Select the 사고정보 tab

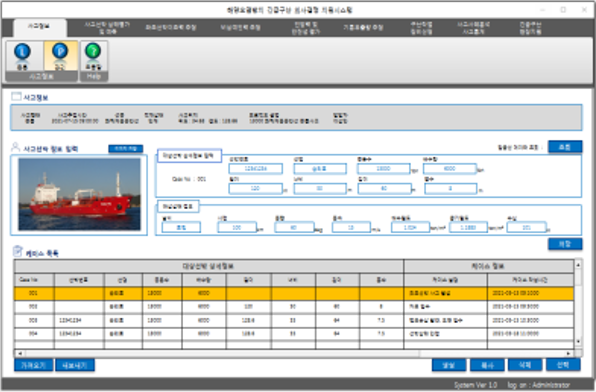point(39,27)
